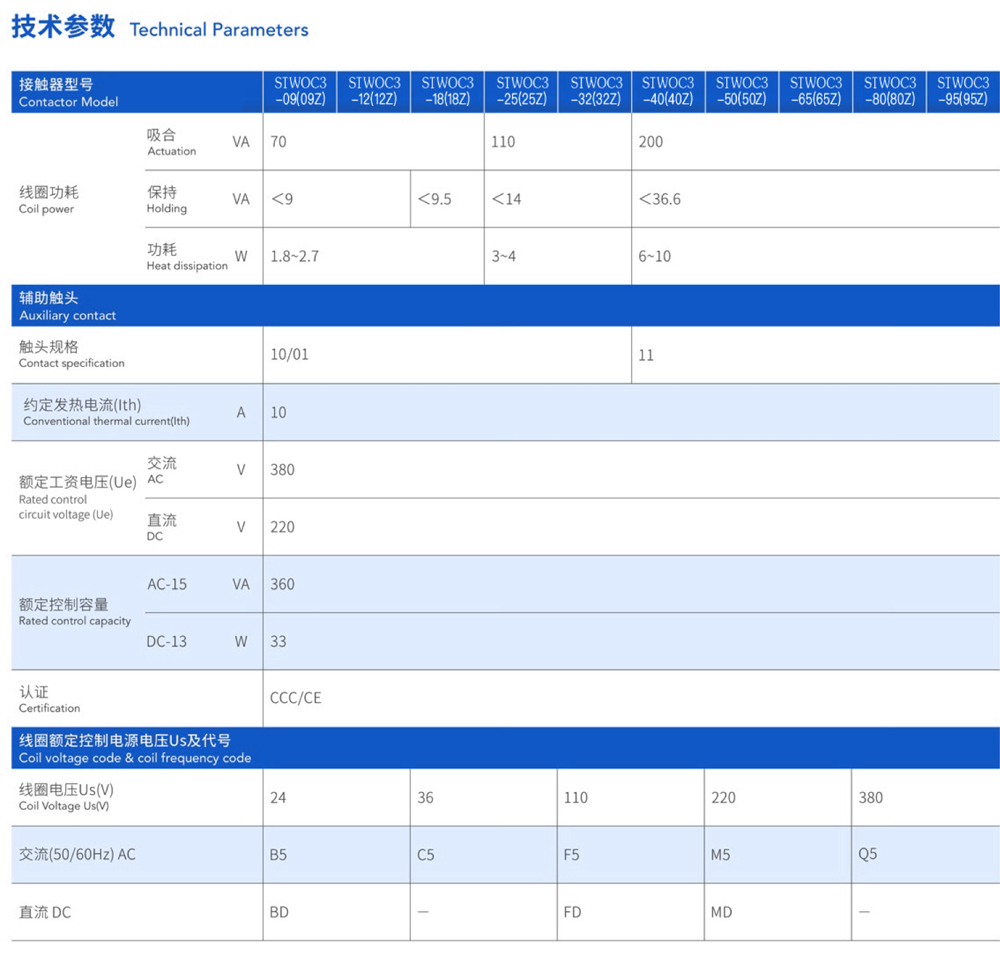1000x960 pixels.
Task: Click the Conventional thermal current (Ith) label
Action: tap(106, 412)
